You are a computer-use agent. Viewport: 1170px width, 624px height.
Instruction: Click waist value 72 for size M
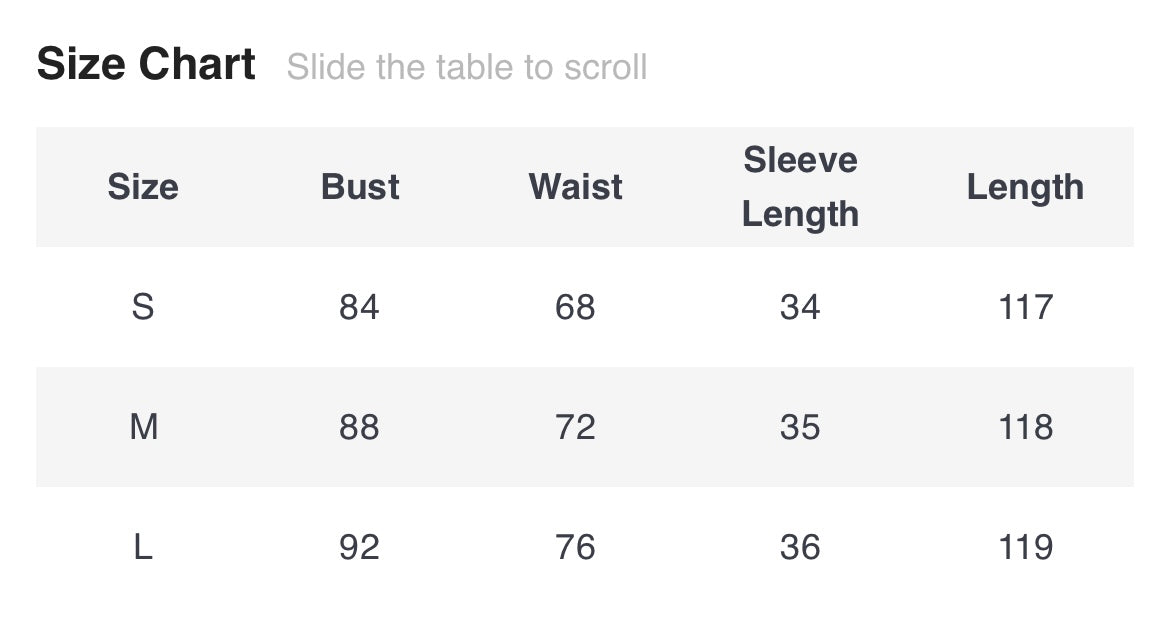coord(575,427)
